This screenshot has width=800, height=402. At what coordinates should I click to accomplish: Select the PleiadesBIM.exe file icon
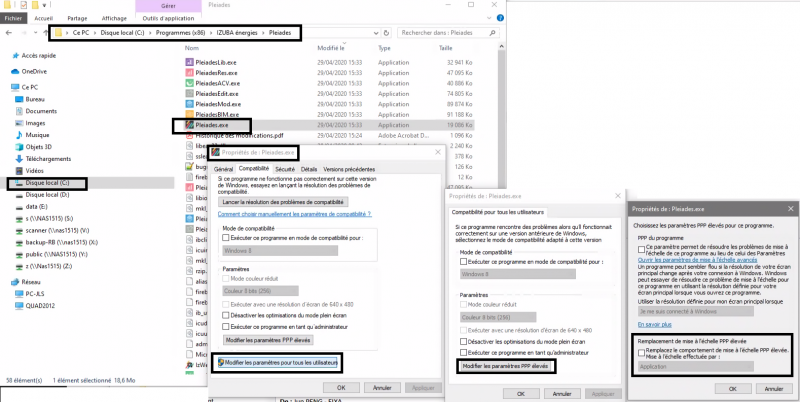tap(189, 114)
